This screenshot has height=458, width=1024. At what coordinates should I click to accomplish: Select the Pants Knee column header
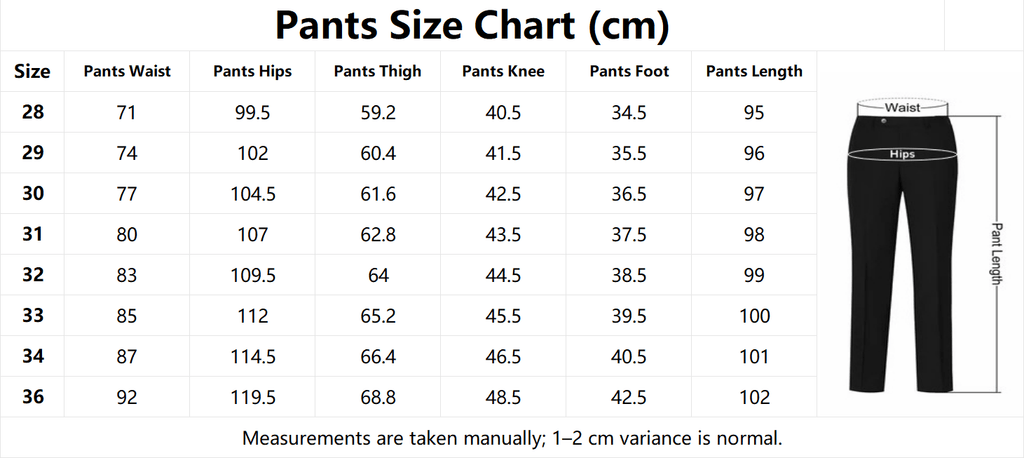point(503,71)
